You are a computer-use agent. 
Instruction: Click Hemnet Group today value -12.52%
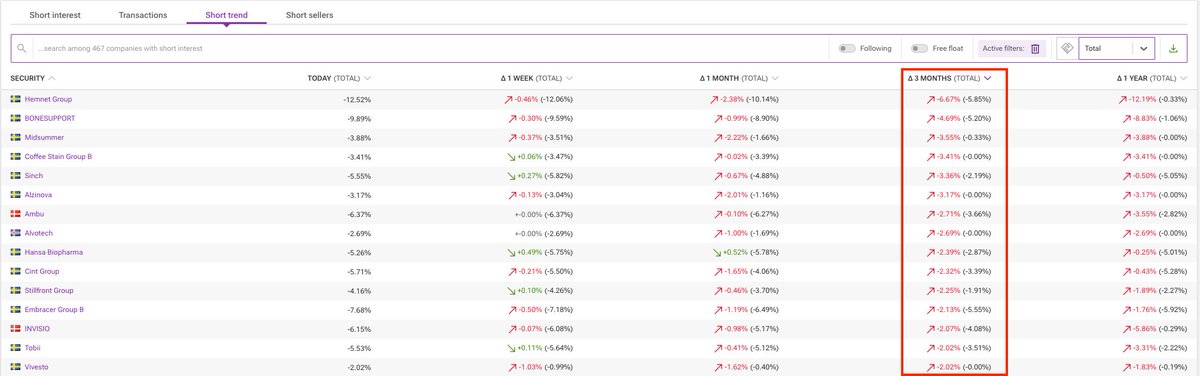(357, 99)
